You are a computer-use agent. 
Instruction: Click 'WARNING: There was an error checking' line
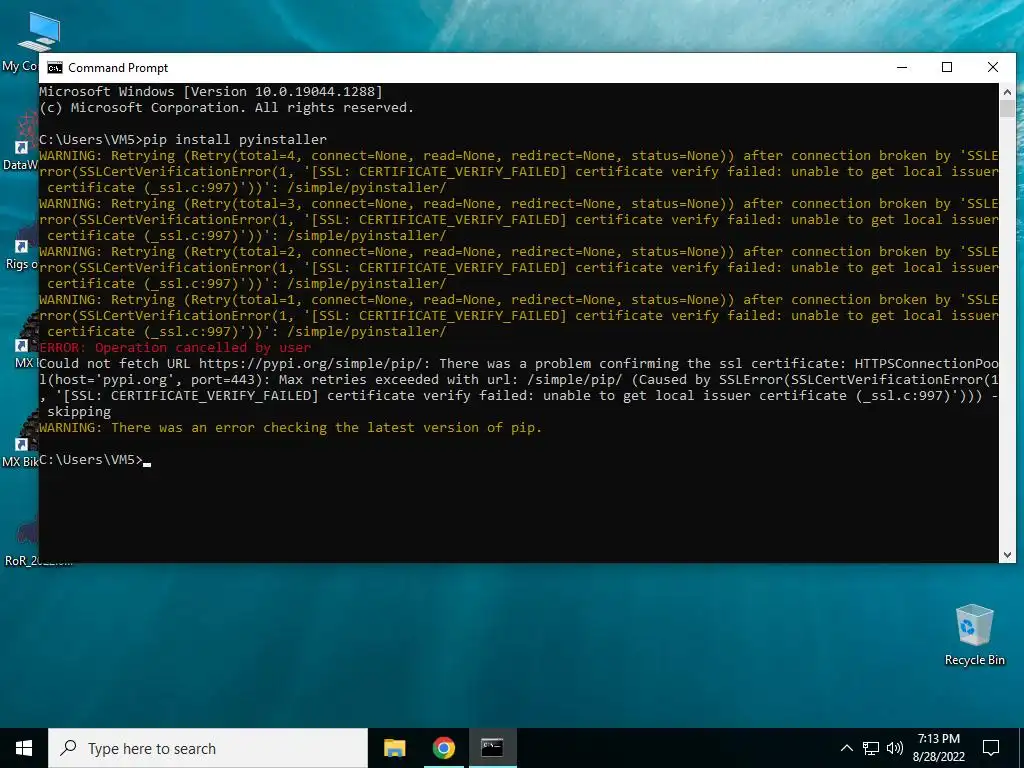click(291, 428)
